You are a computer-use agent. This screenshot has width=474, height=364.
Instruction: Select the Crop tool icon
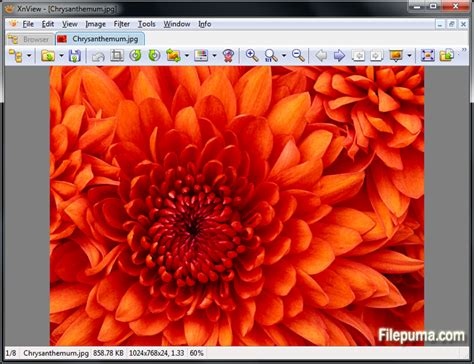pyautogui.click(x=117, y=55)
